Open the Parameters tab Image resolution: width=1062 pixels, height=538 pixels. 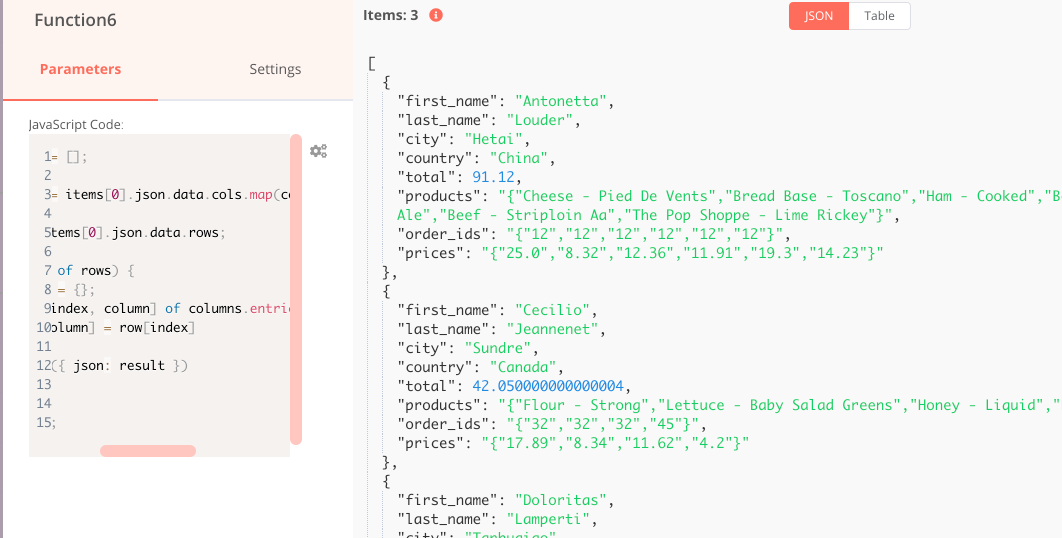(80, 69)
